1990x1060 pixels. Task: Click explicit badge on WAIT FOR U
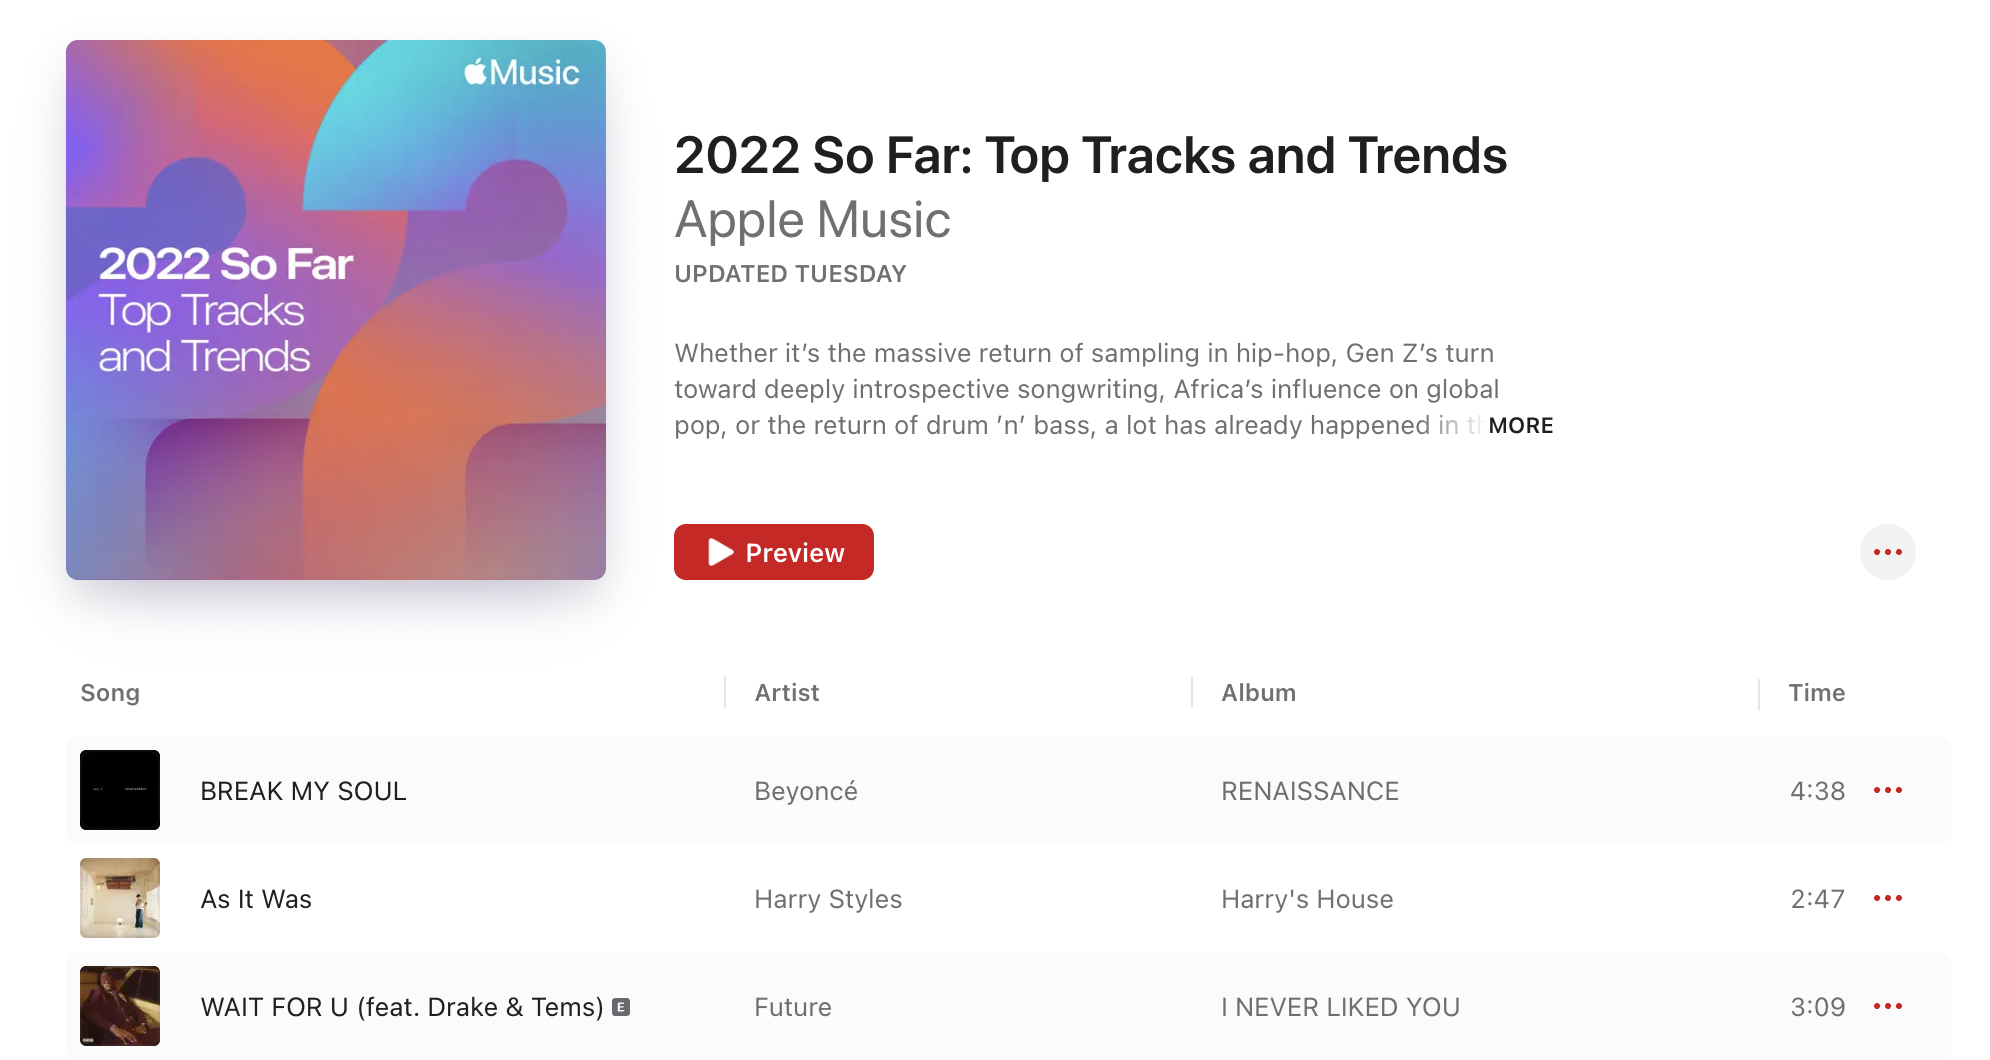621,1007
